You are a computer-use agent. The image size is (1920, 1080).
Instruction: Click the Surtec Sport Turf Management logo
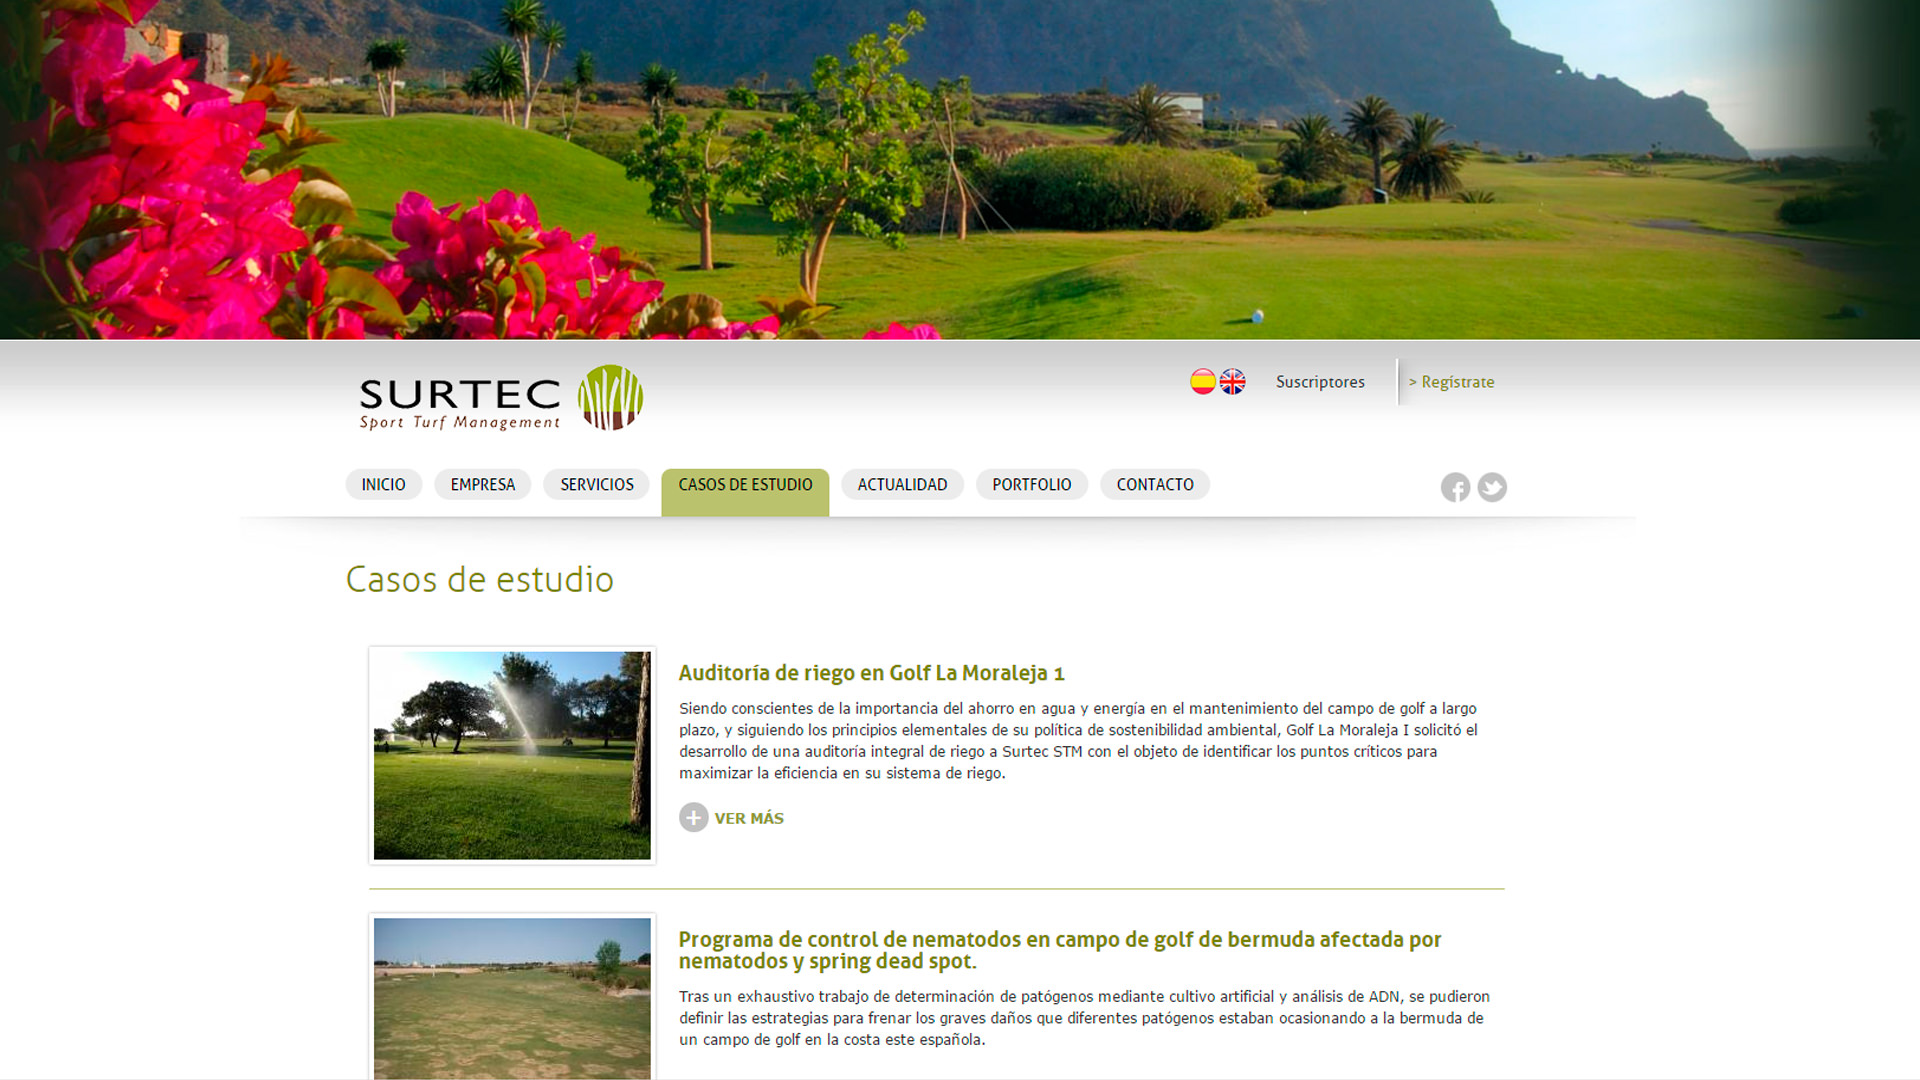(501, 398)
